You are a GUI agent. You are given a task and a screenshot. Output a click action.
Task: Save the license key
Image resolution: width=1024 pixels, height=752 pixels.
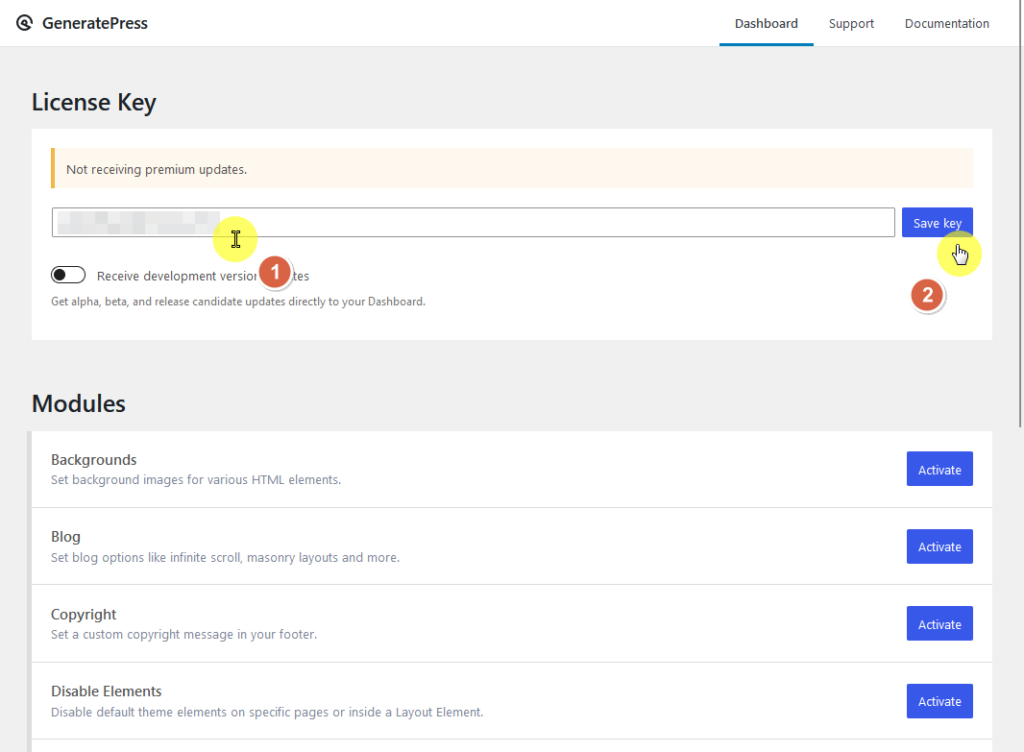(x=936, y=223)
